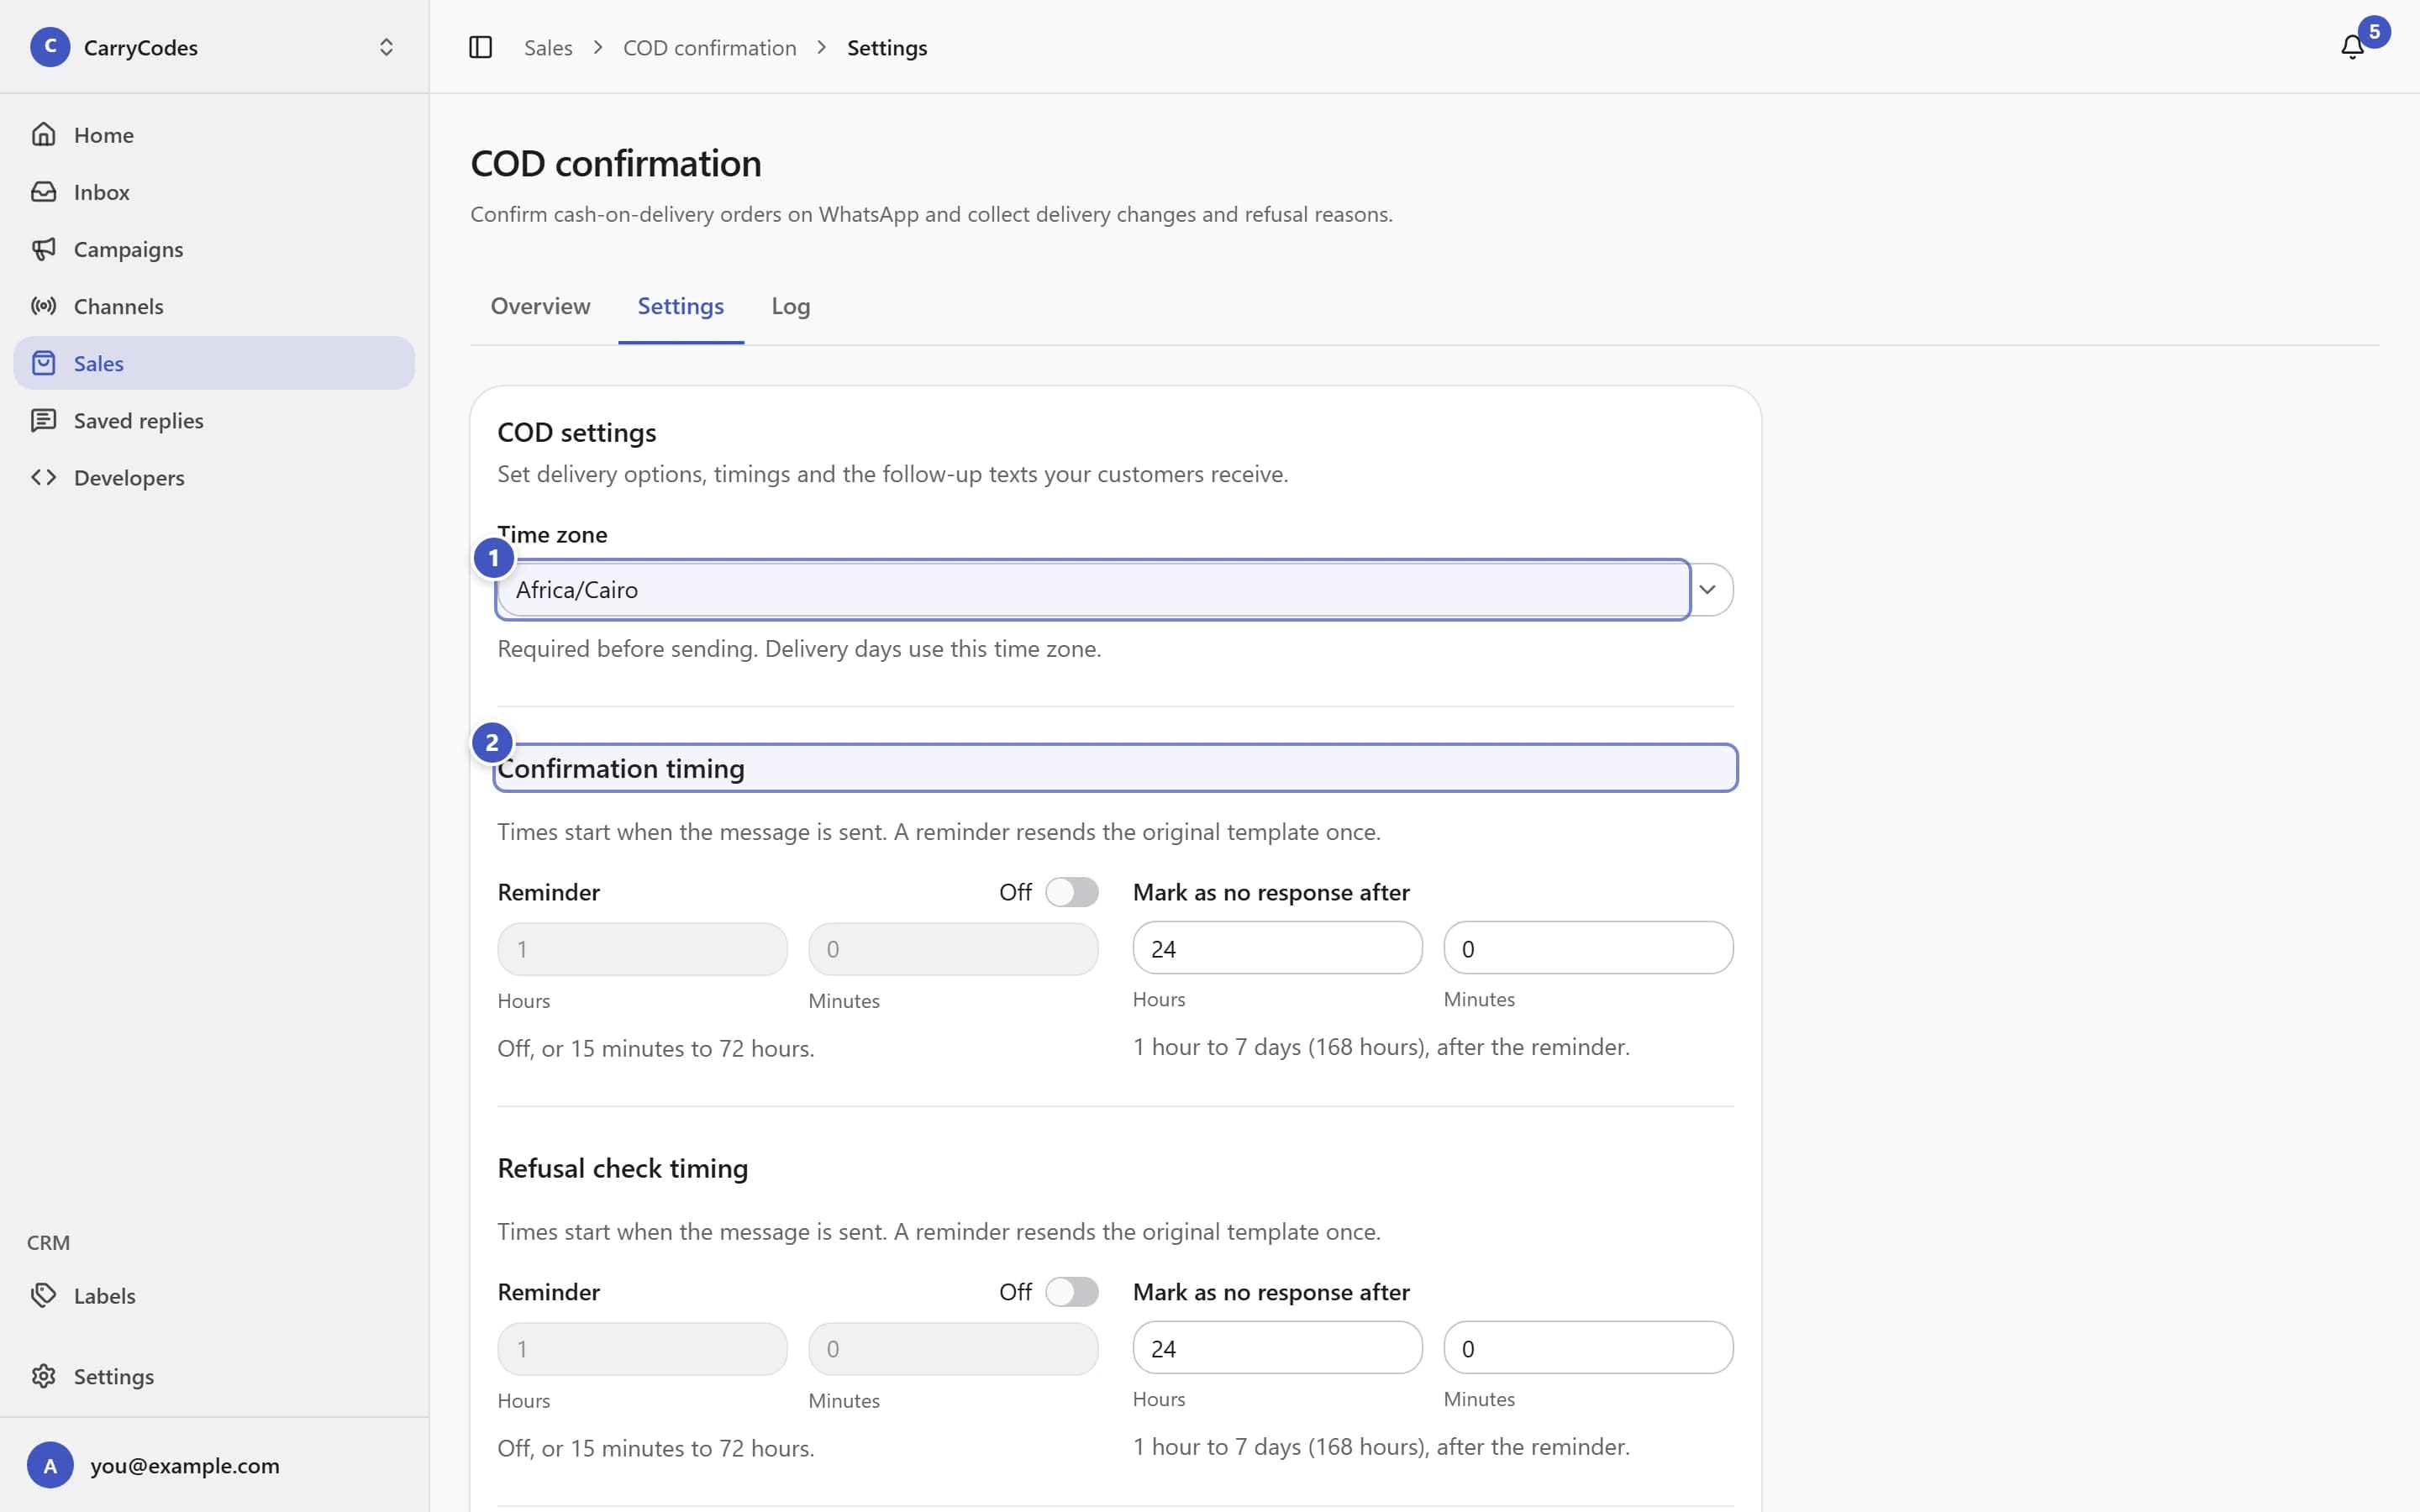Click Refusal check no-response Hours field 24
This screenshot has height=1512, width=2420.
pos(1277,1348)
